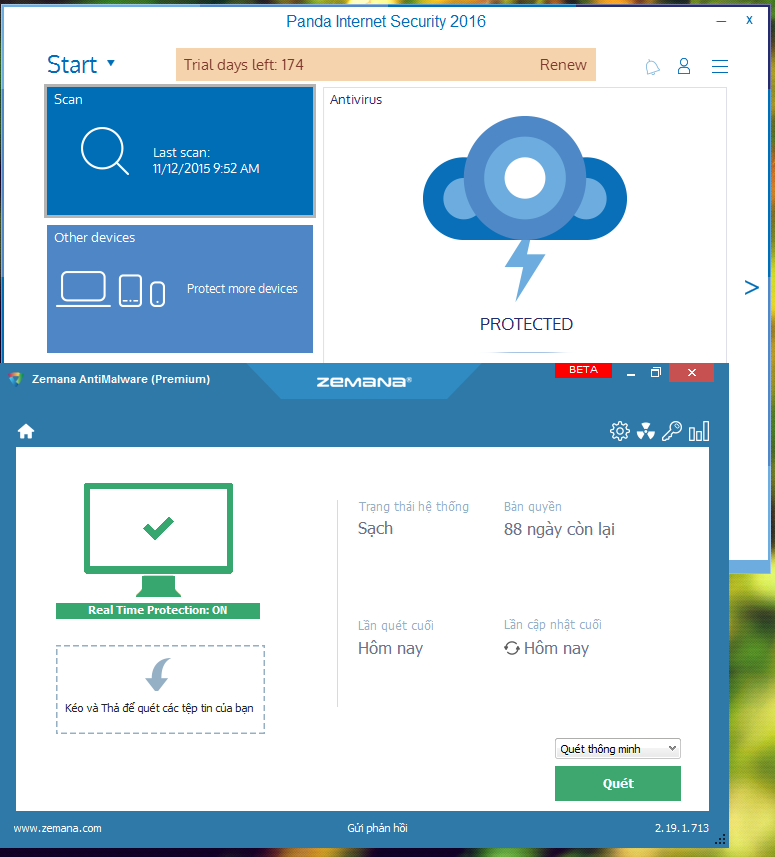Click Renew in the trial banner
Image resolution: width=775 pixels, height=857 pixels.
click(563, 64)
